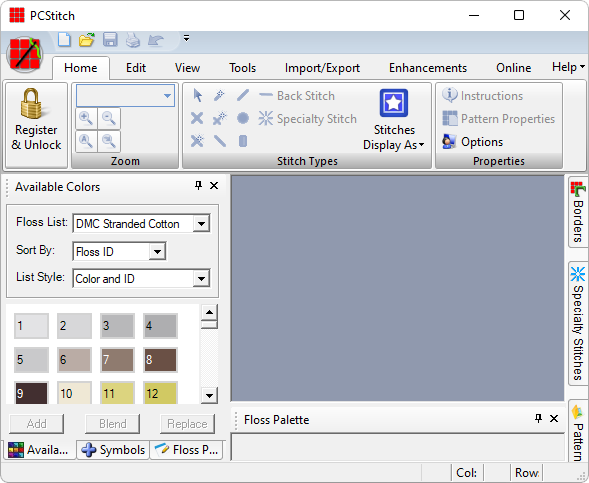Click the Undo arrow icon in quick toolbar
589x483 pixels.
click(x=156, y=40)
